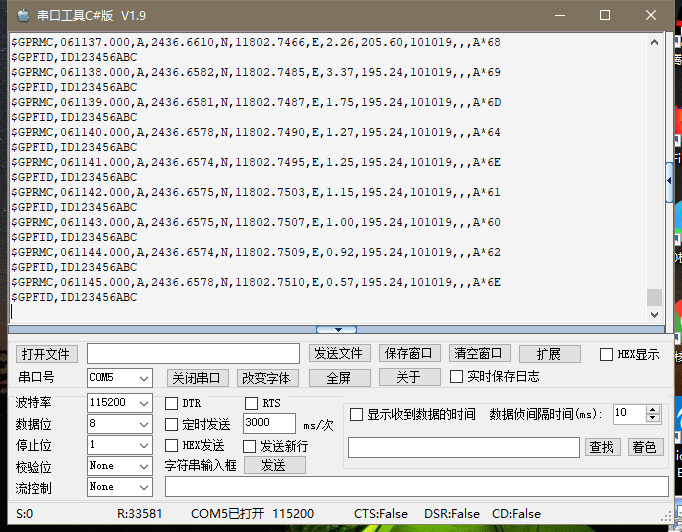The image size is (682, 532).
Task: Enable 定时发送 timed sending
Action: [172, 424]
